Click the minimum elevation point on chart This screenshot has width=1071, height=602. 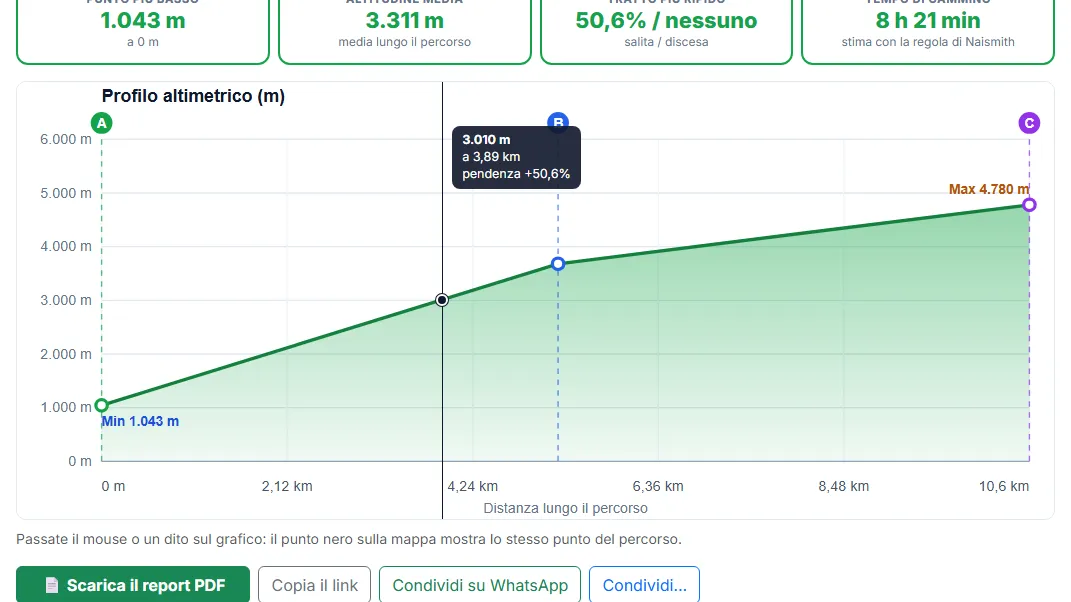click(x=102, y=405)
